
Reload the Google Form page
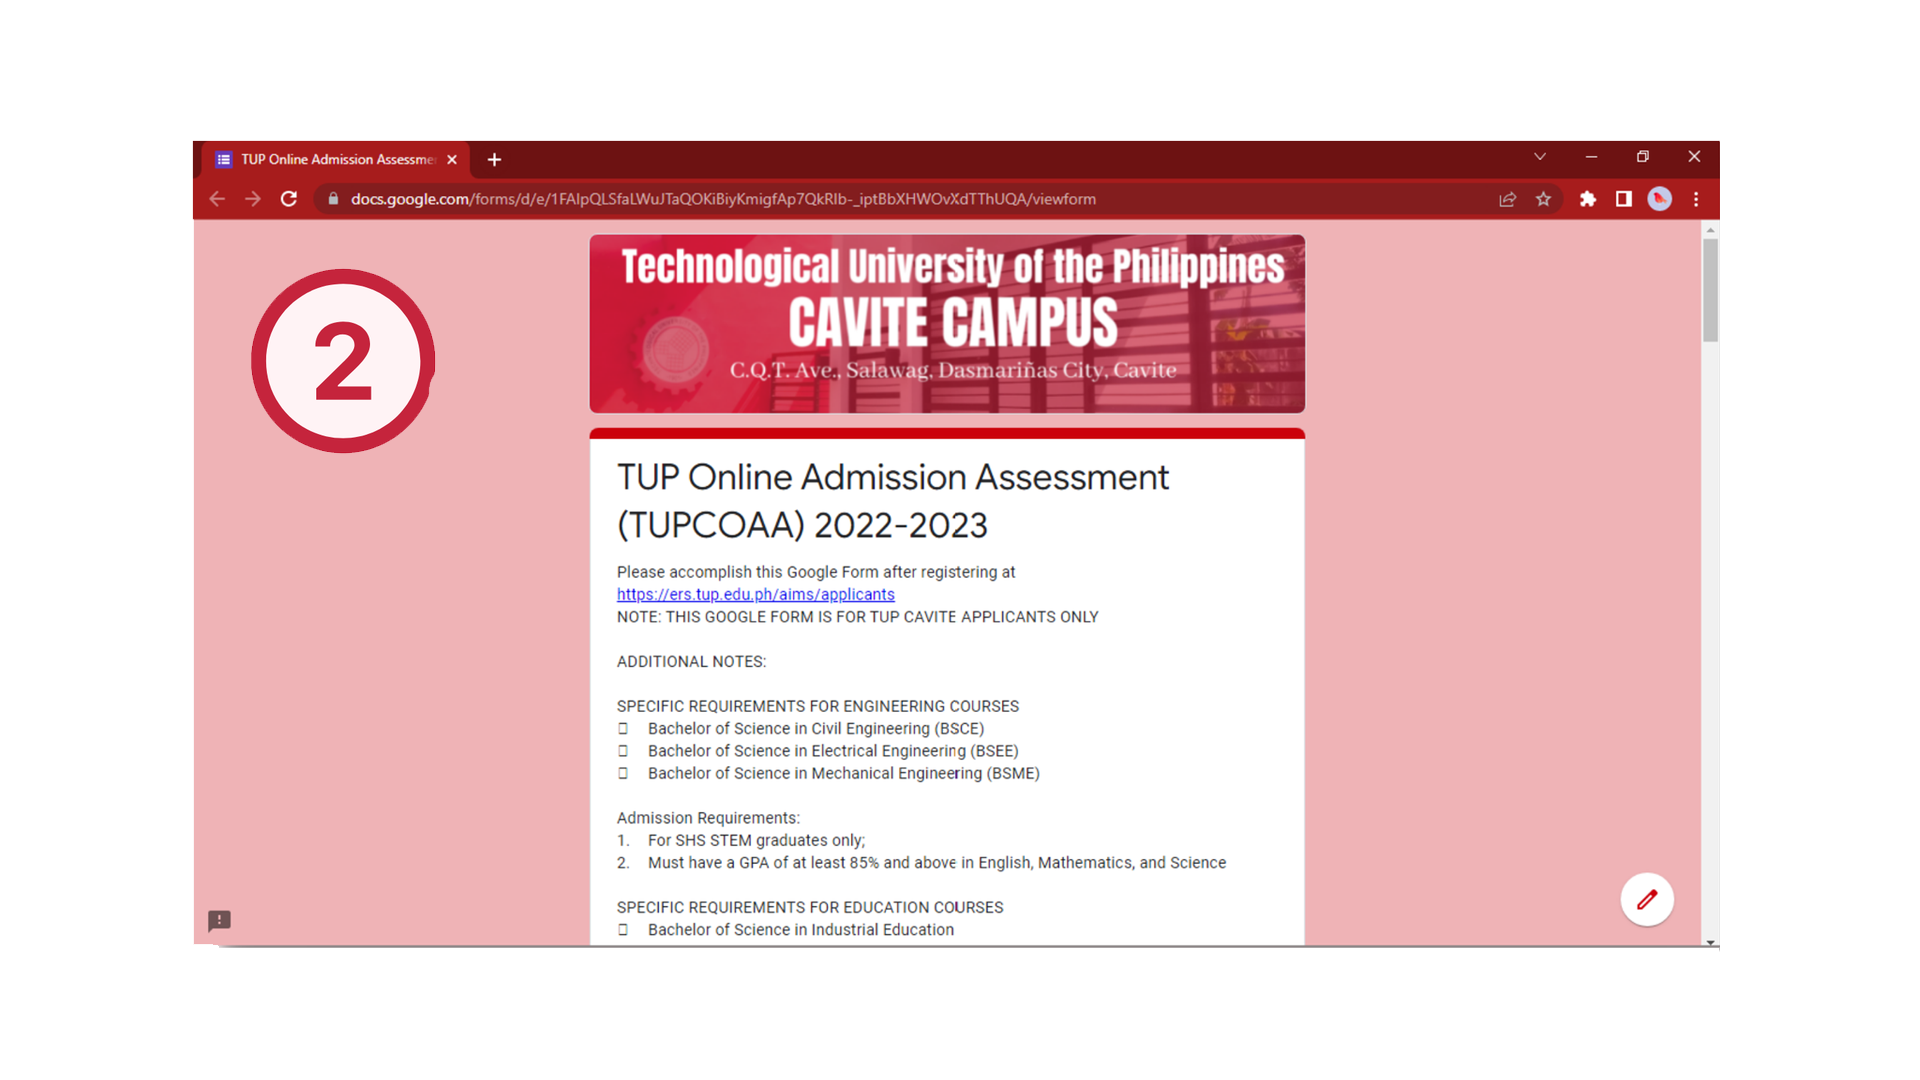289,199
